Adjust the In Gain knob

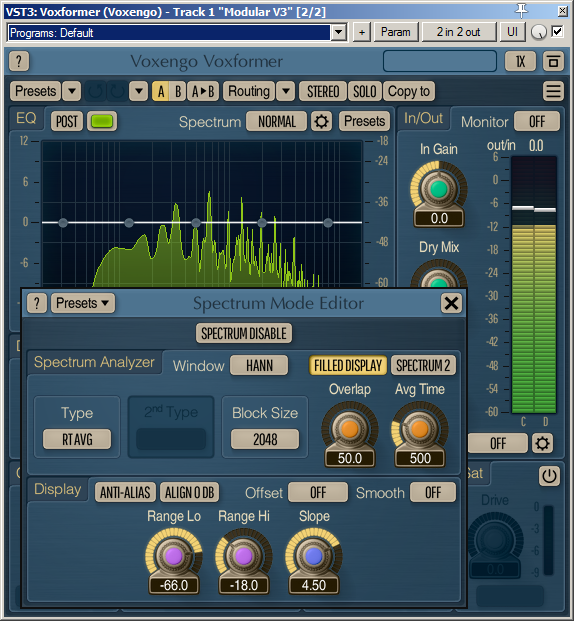click(439, 189)
